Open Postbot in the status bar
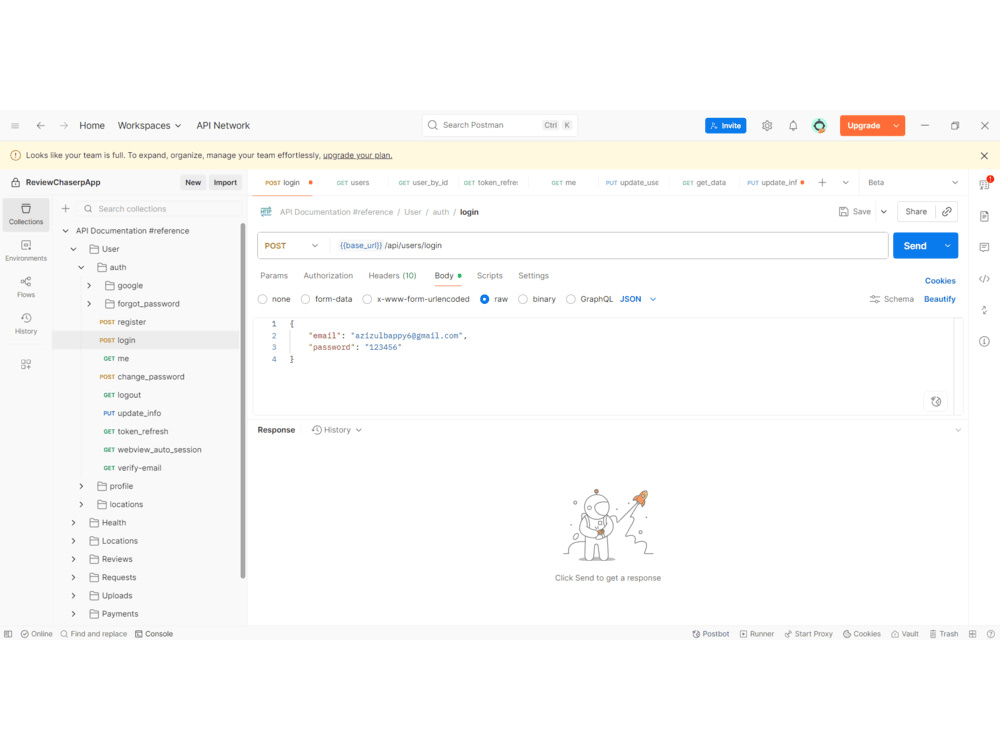 coord(710,634)
